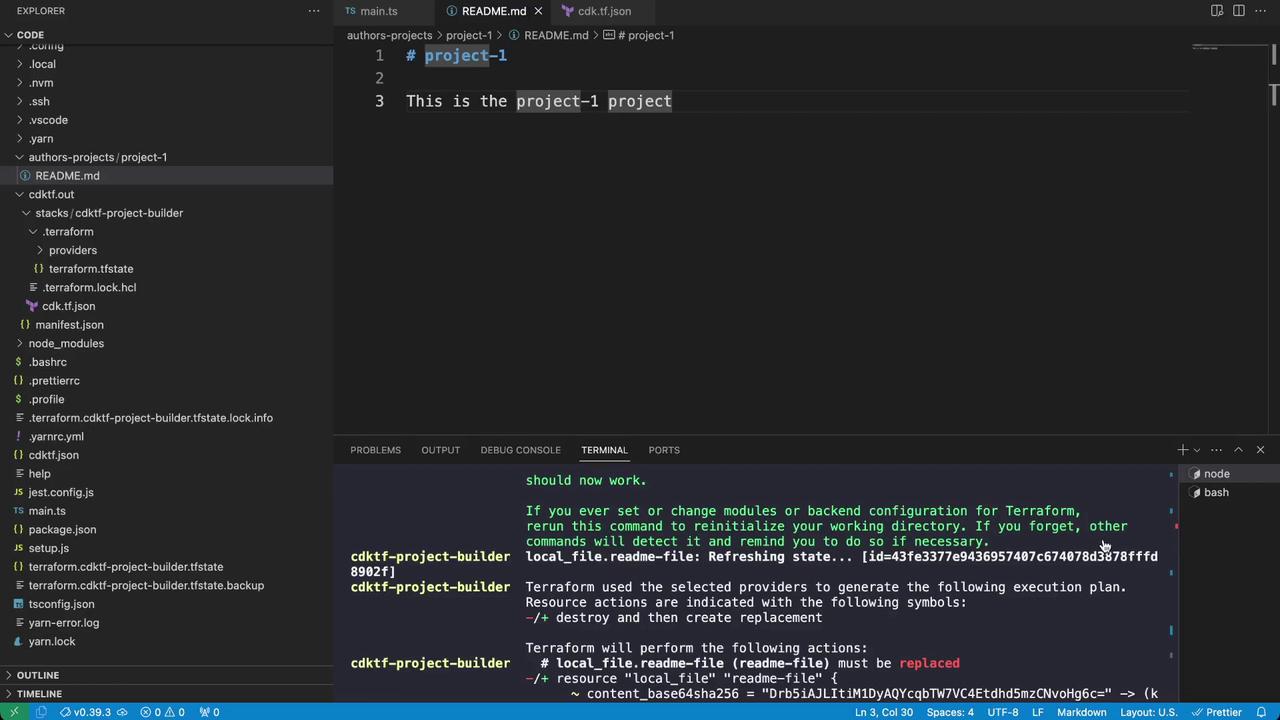Click Layout: U.S. keyboard indicator
1280x720 pixels.
point(1148,712)
